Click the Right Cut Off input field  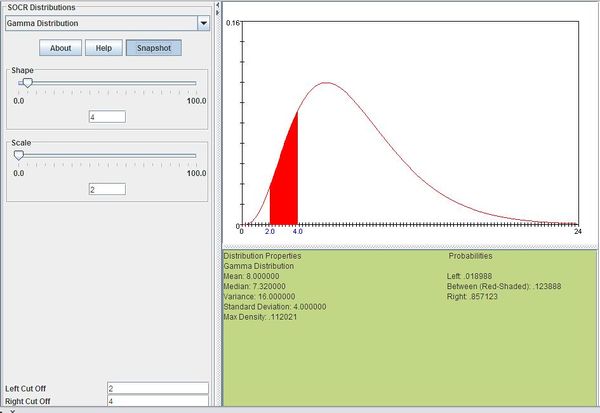point(157,401)
